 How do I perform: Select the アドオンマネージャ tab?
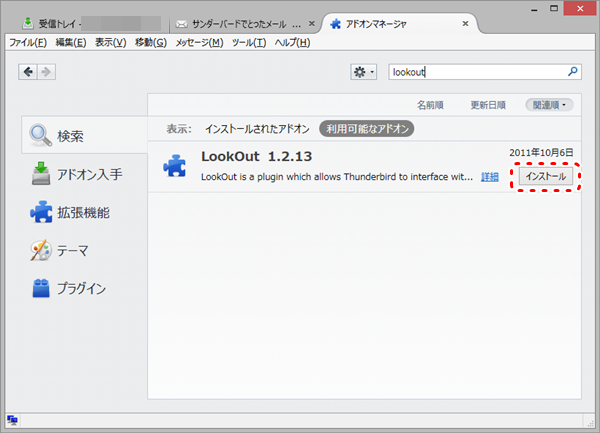[400, 24]
